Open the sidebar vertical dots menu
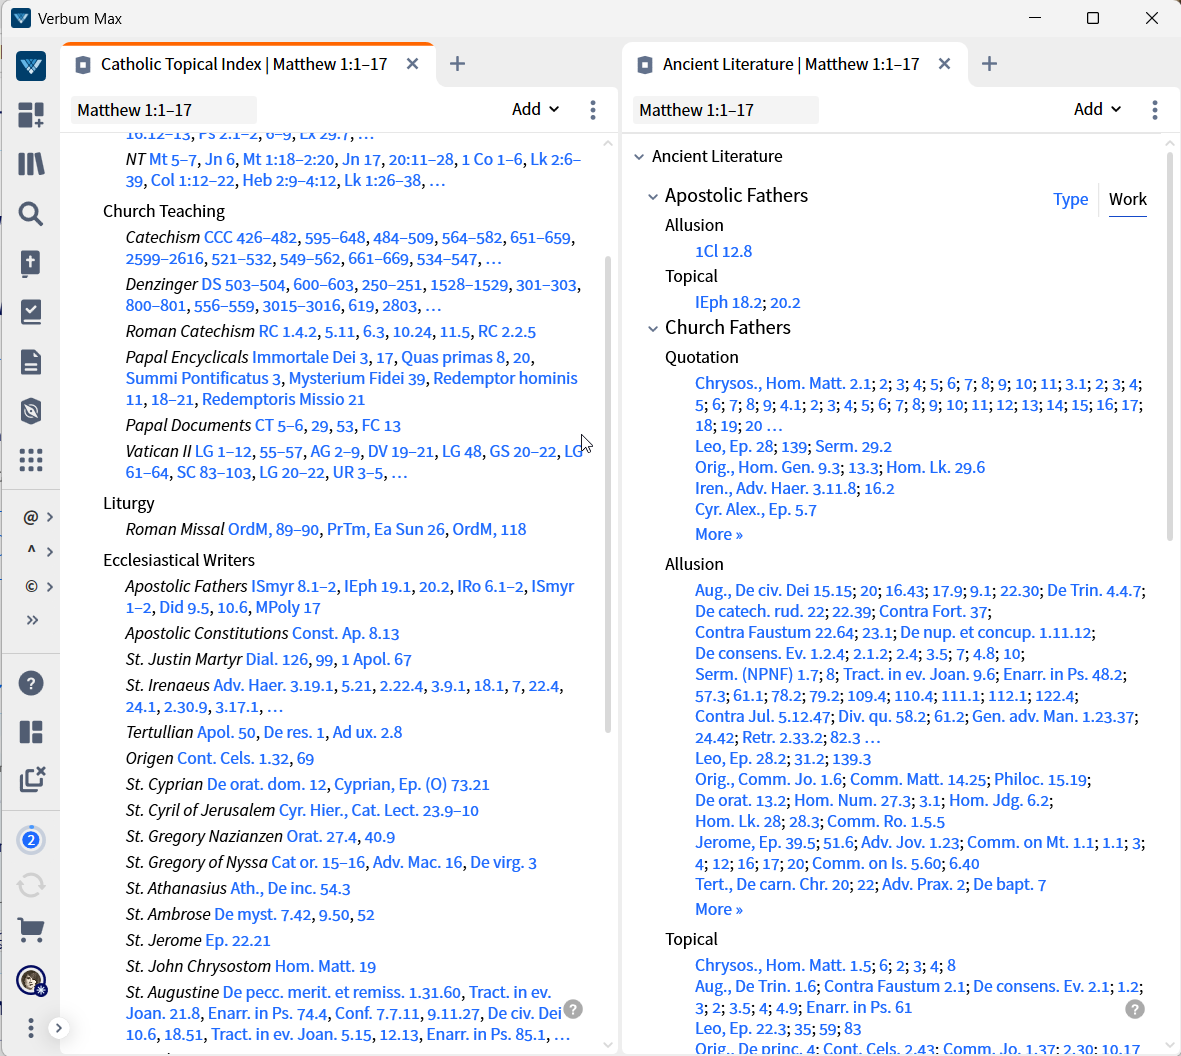Image resolution: width=1181 pixels, height=1056 pixels. [x=31, y=1028]
